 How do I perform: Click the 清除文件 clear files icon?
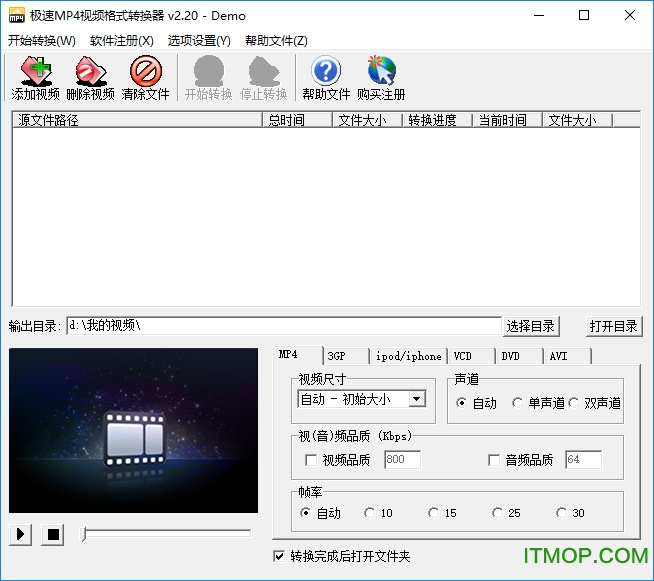146,71
